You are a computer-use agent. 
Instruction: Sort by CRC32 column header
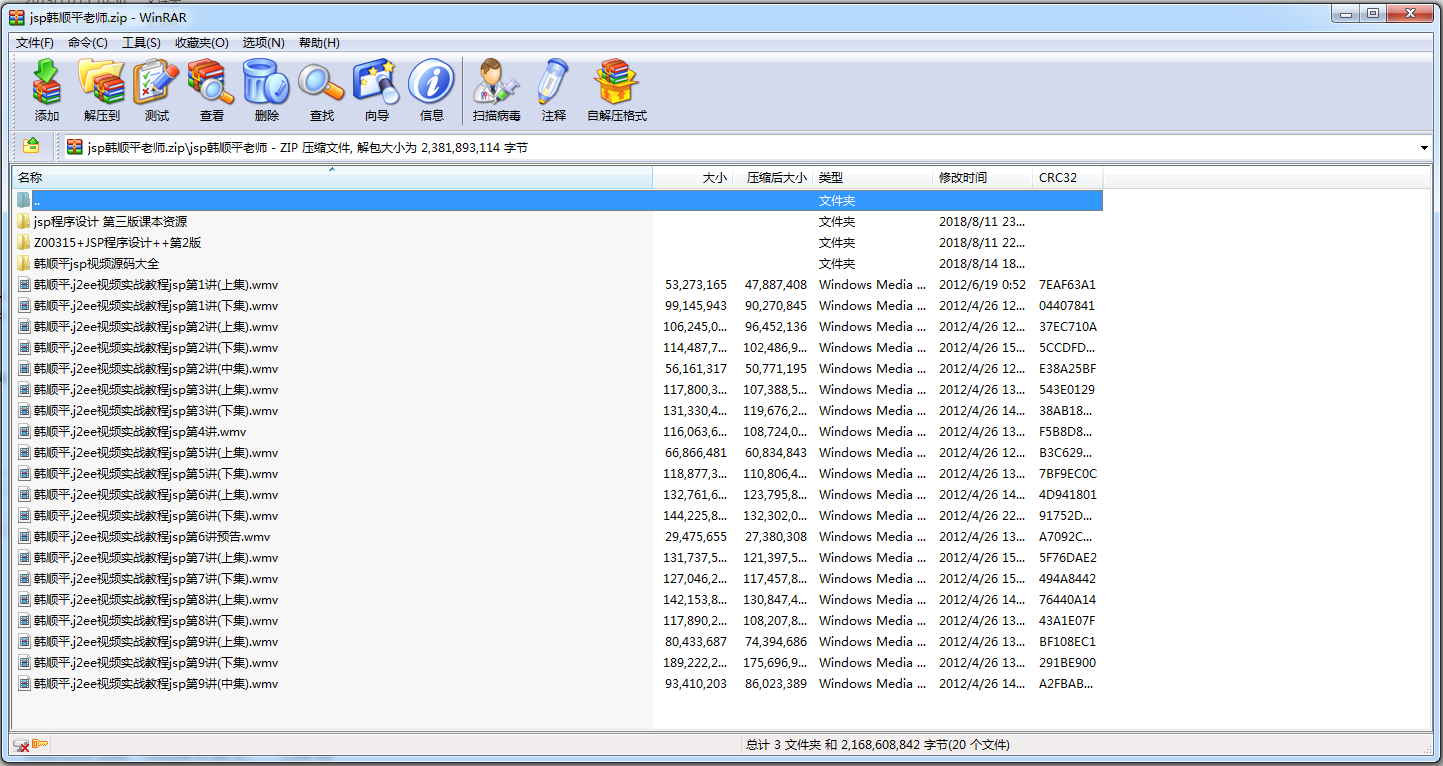click(x=1068, y=177)
